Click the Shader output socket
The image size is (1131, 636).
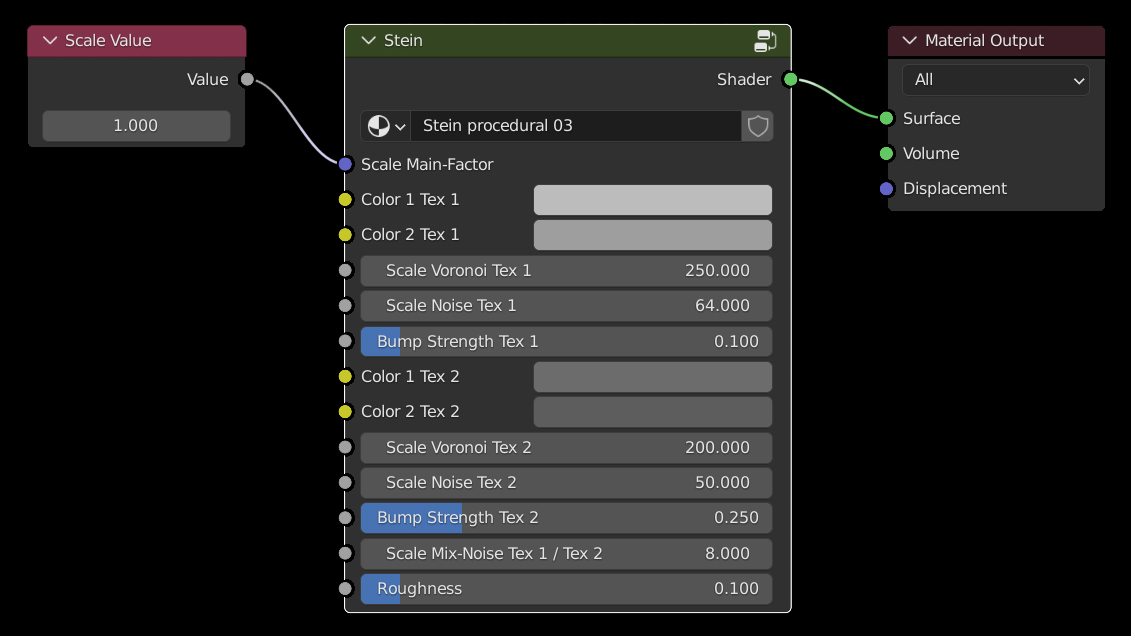(790, 80)
